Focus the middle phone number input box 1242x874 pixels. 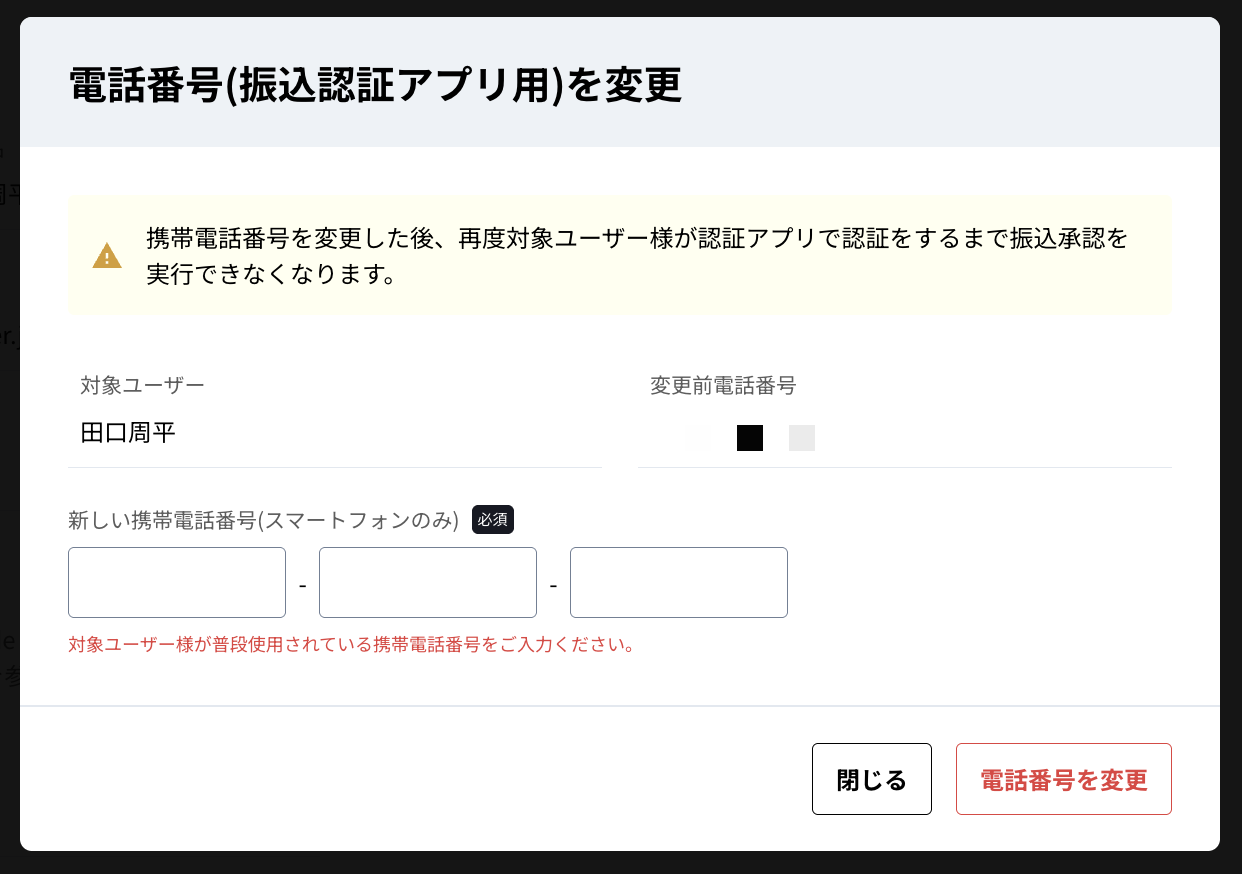(x=428, y=582)
